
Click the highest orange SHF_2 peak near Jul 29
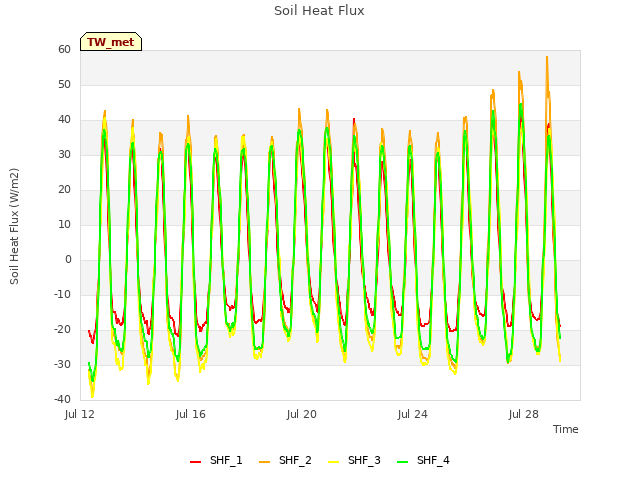[x=547, y=58]
